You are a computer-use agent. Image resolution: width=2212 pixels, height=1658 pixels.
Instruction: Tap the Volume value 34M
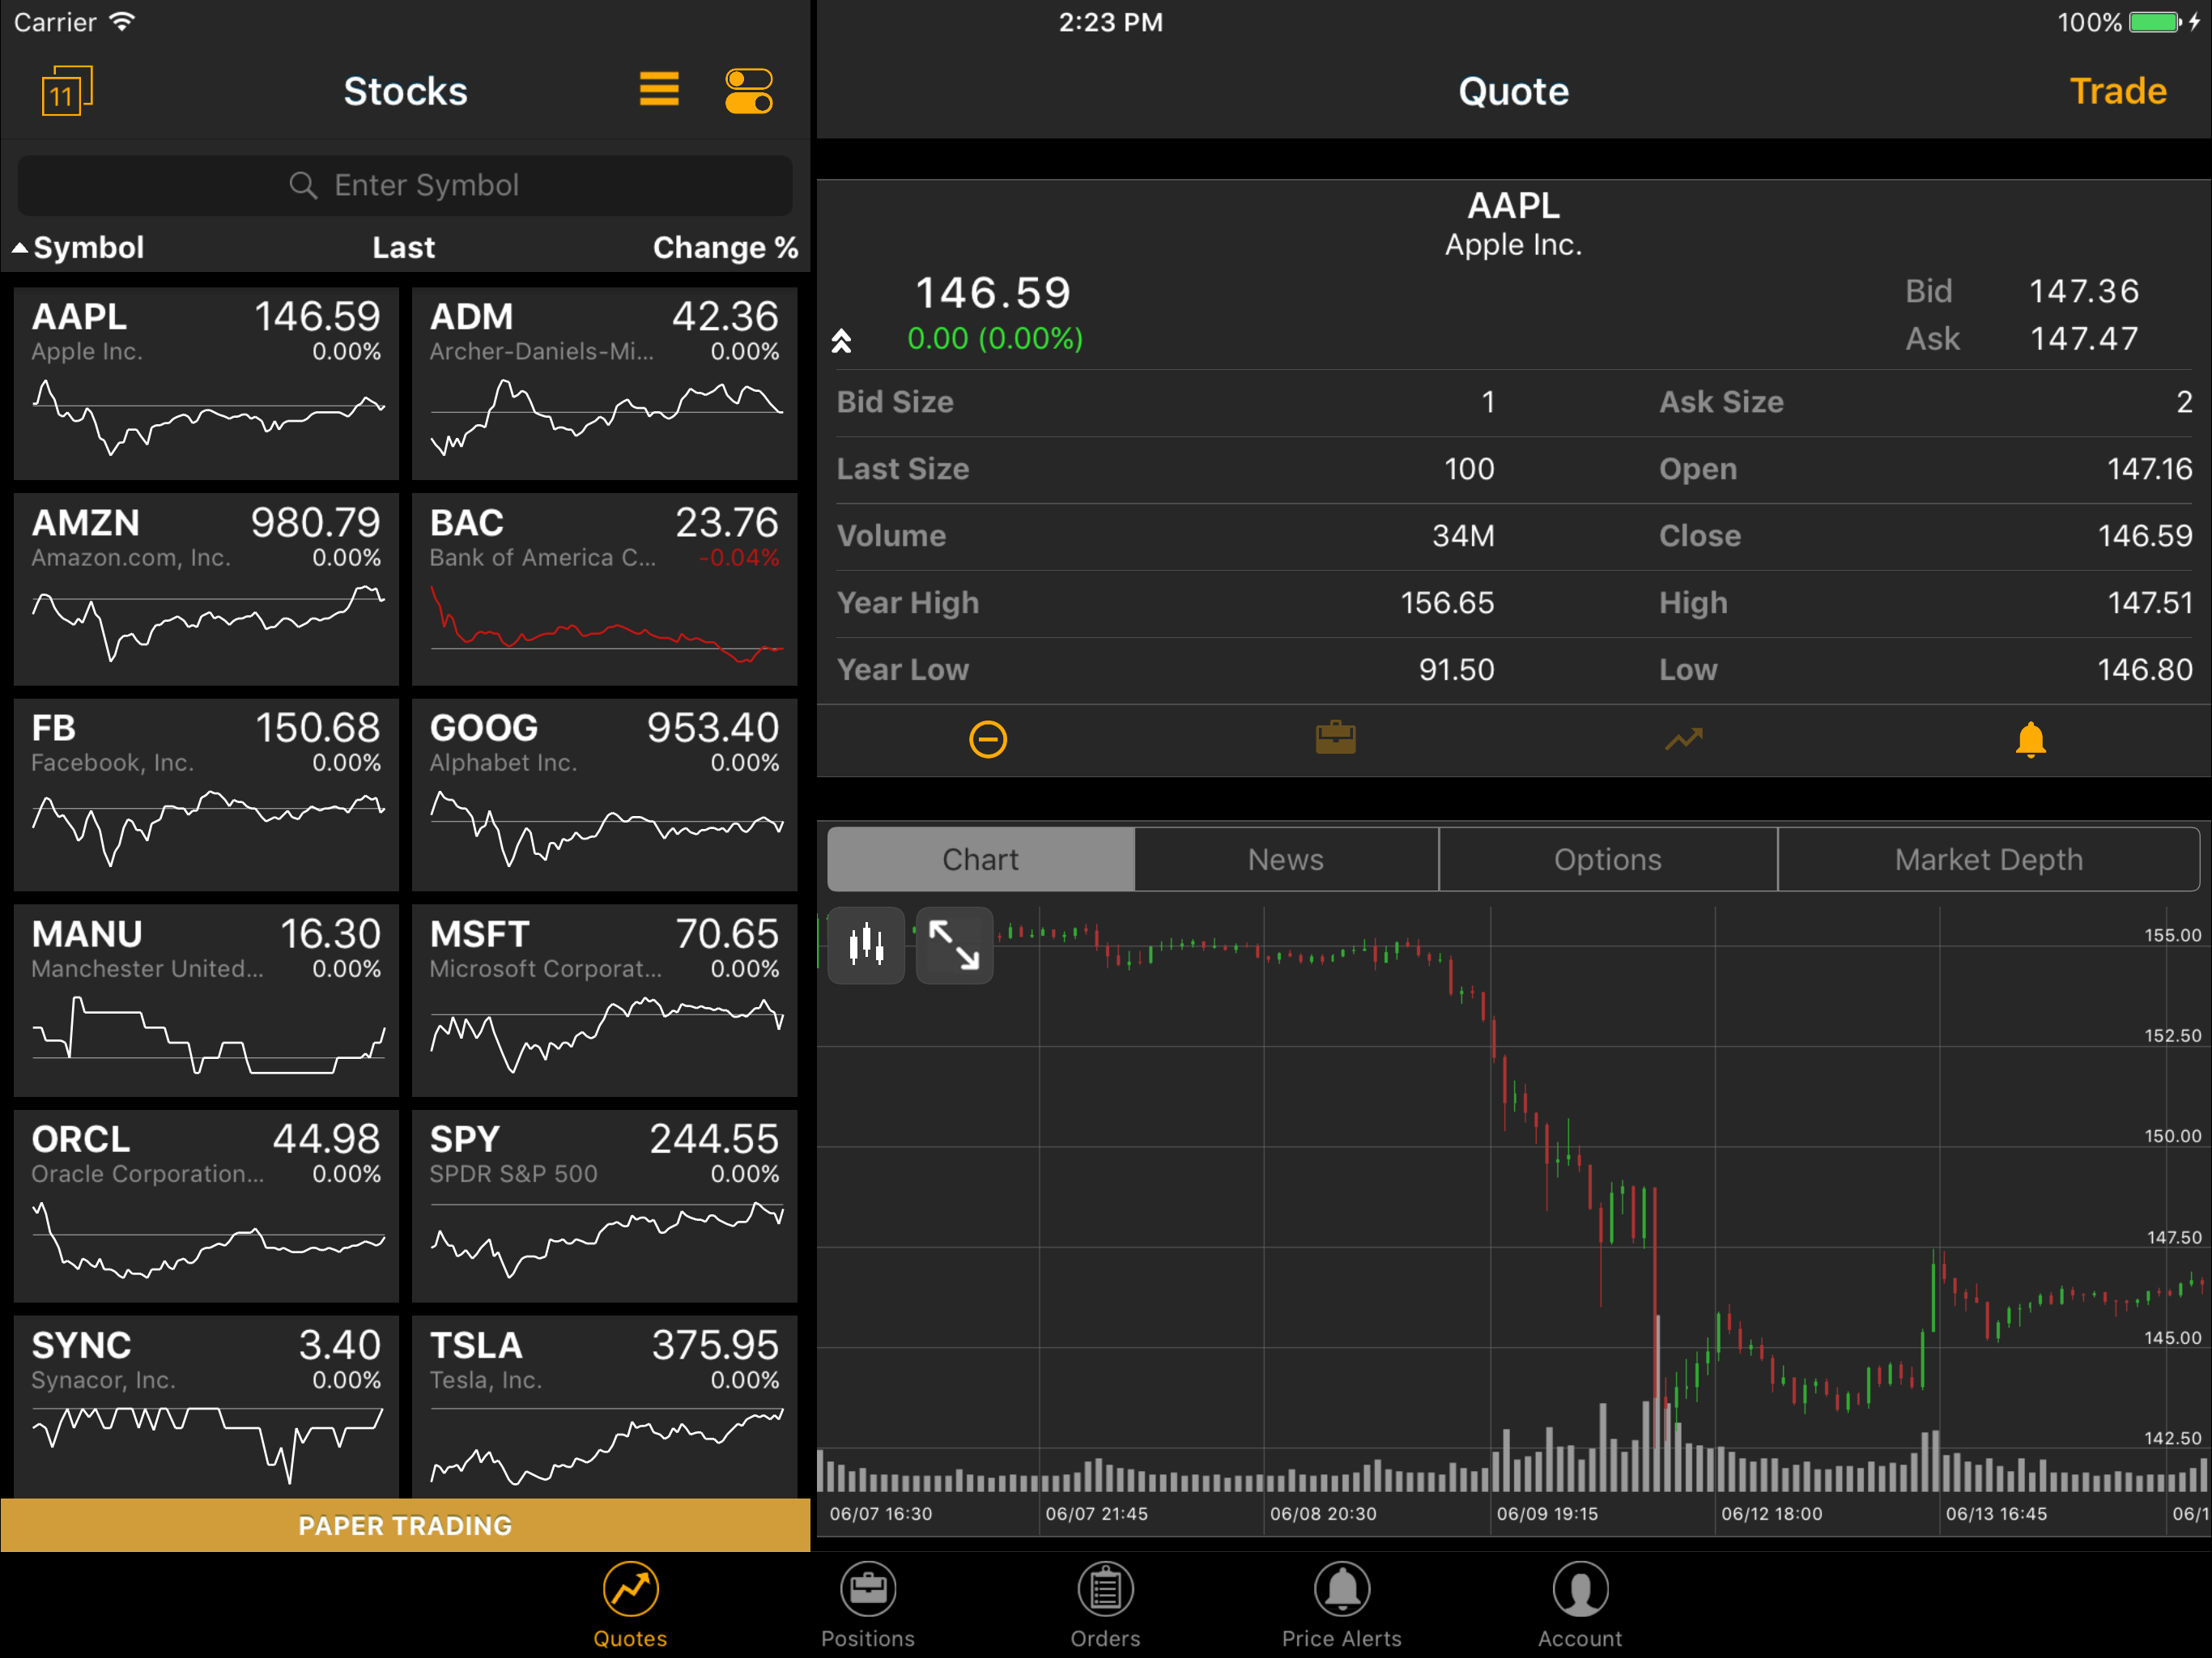[1463, 536]
